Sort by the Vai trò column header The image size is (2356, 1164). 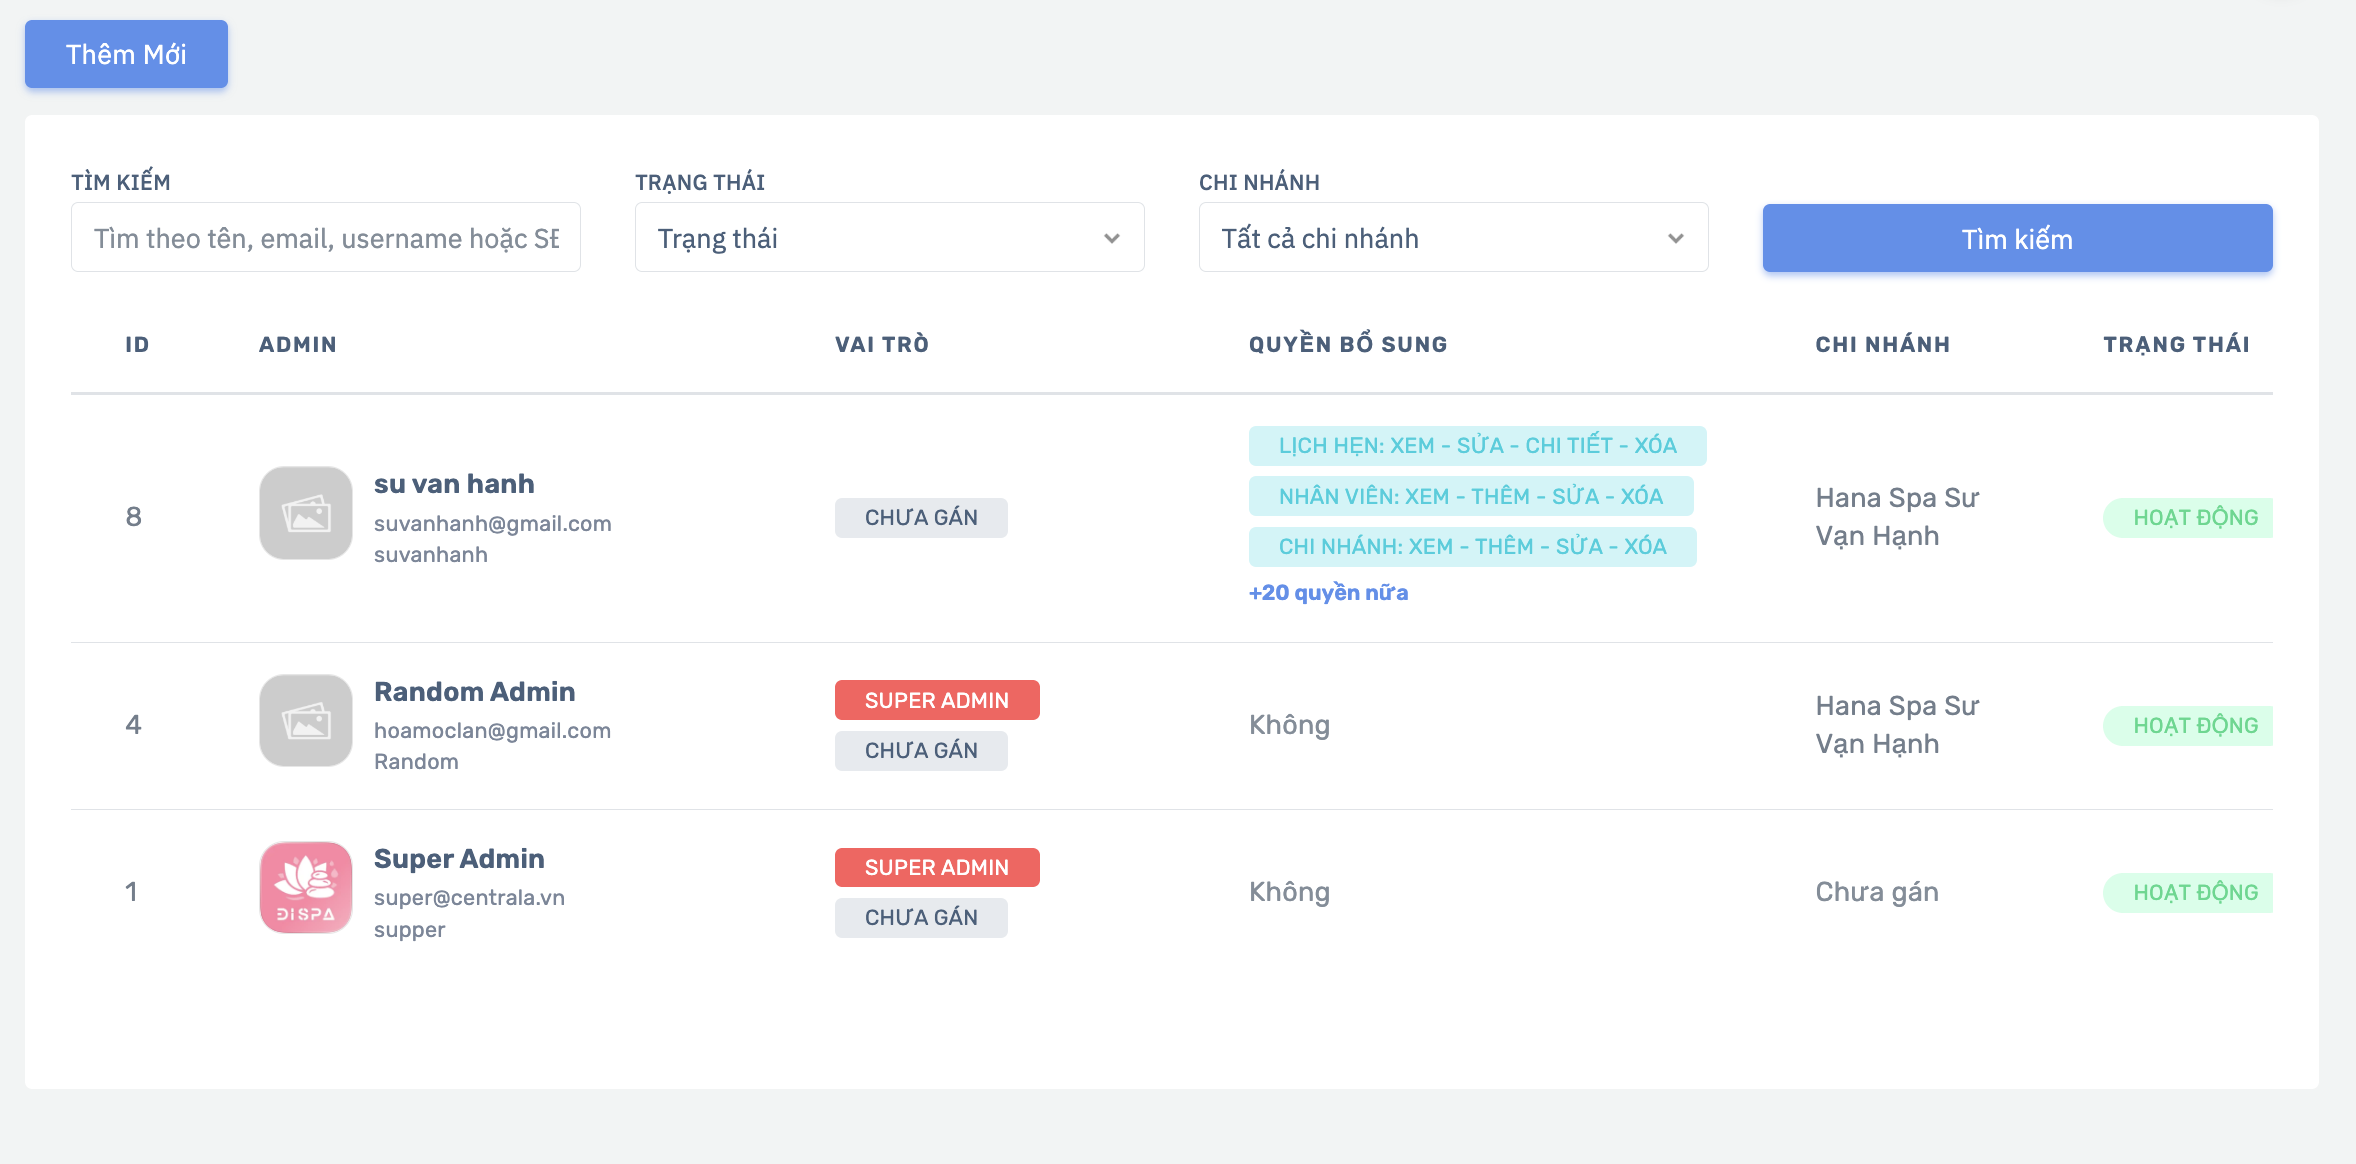pyautogui.click(x=882, y=345)
